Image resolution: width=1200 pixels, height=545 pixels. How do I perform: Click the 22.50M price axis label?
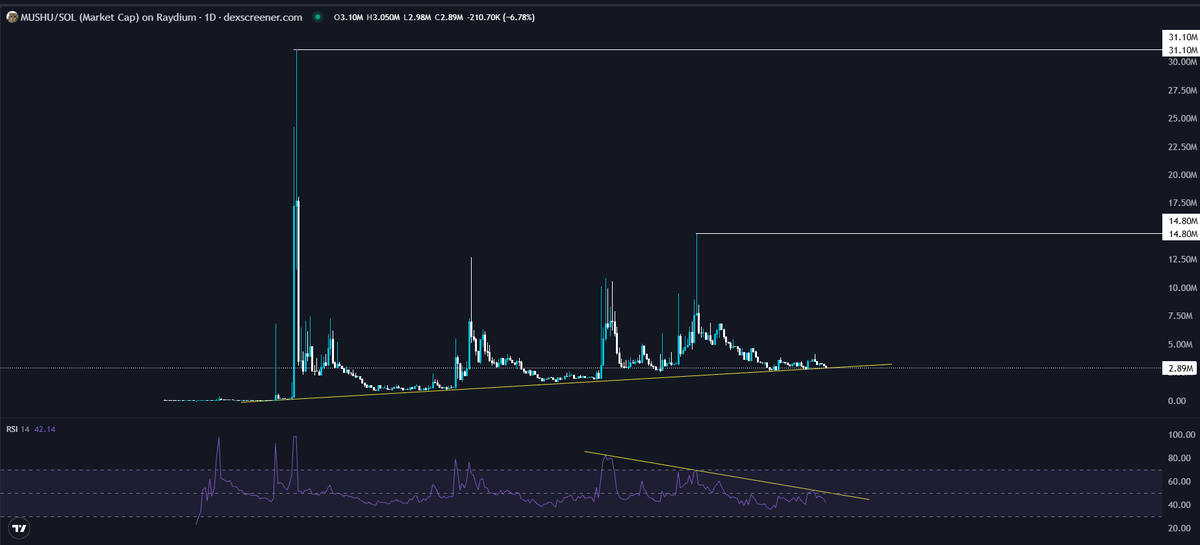(1182, 147)
